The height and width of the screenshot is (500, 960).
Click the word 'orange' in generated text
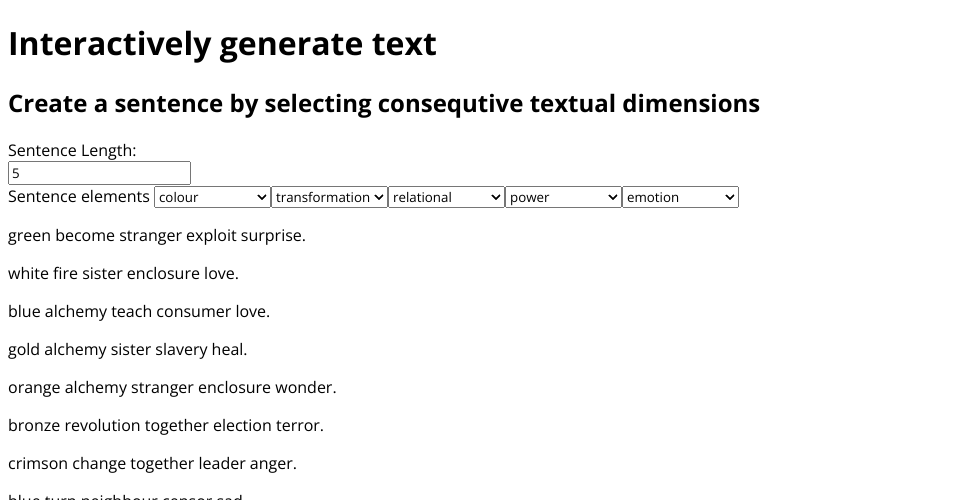tap(34, 388)
